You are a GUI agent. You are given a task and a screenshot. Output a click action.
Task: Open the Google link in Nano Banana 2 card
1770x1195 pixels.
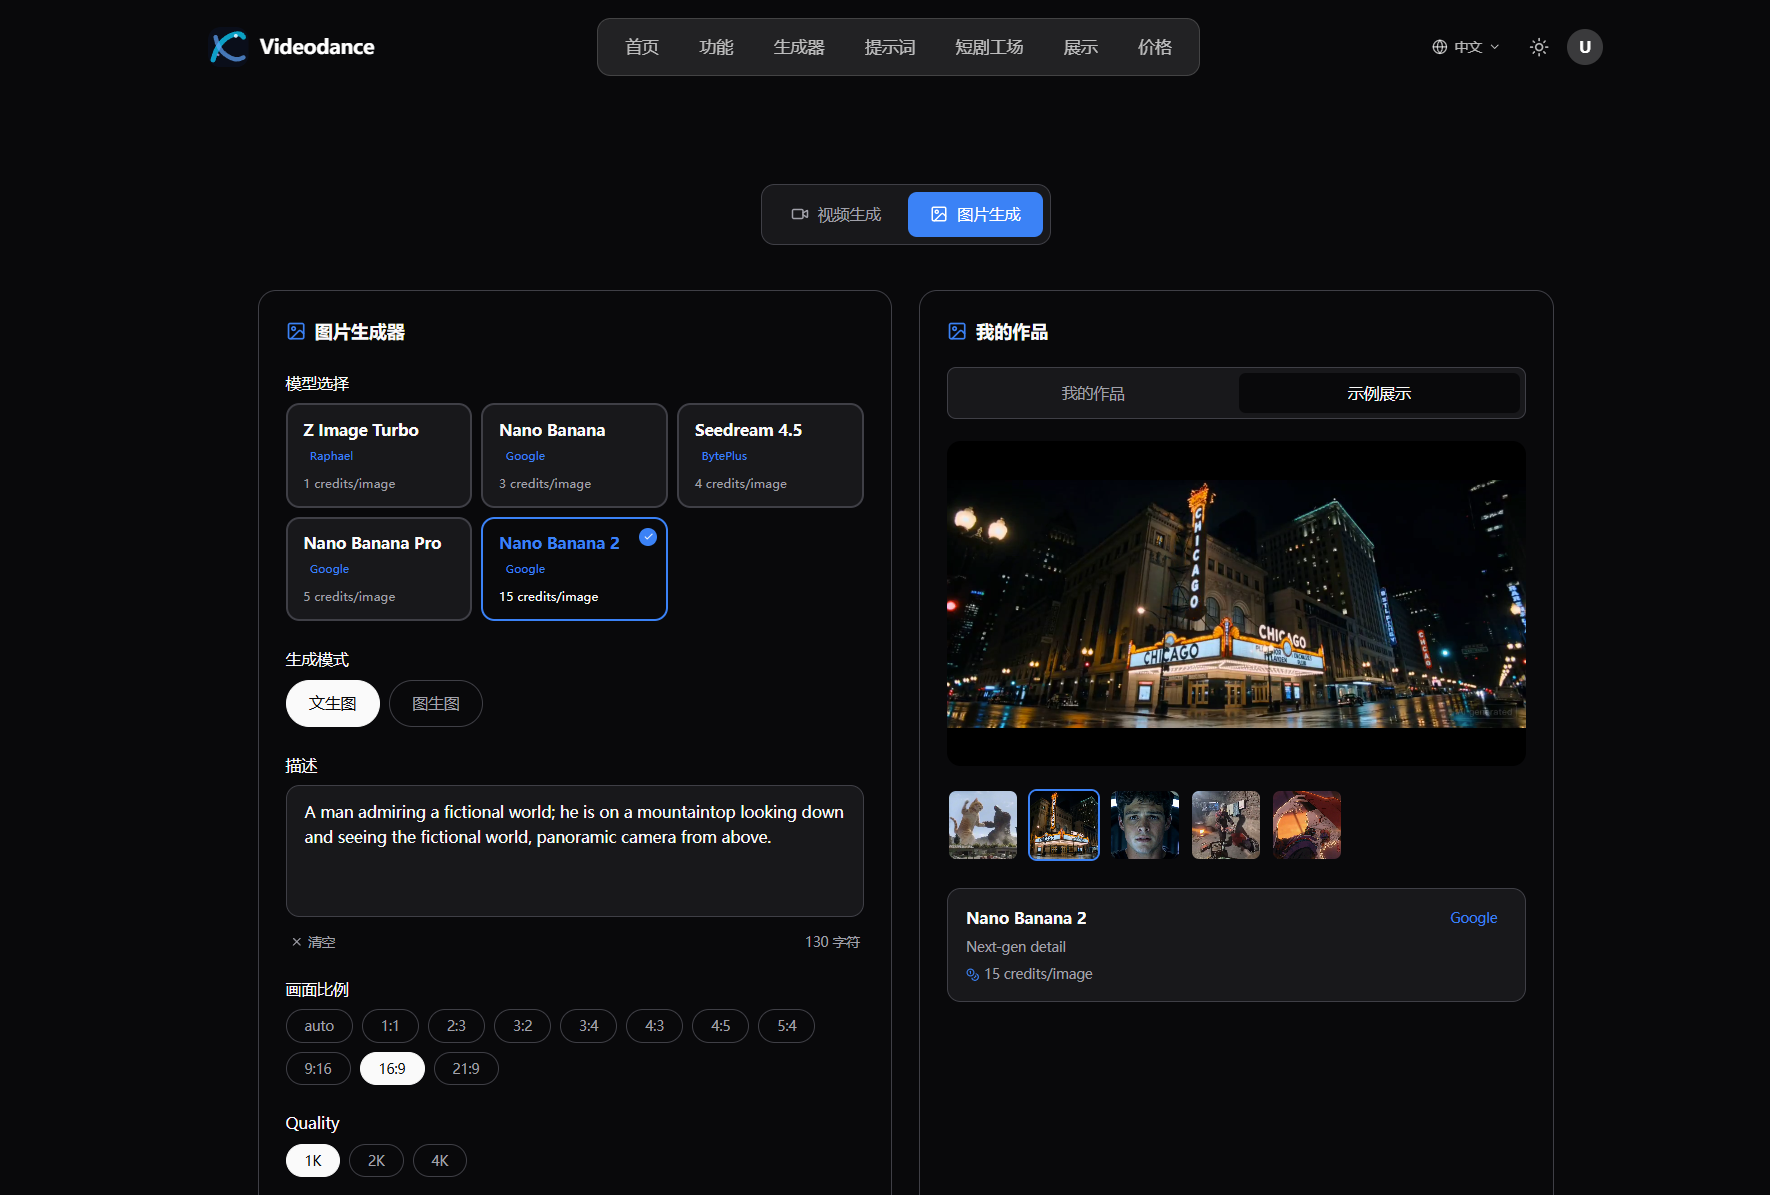[1473, 917]
